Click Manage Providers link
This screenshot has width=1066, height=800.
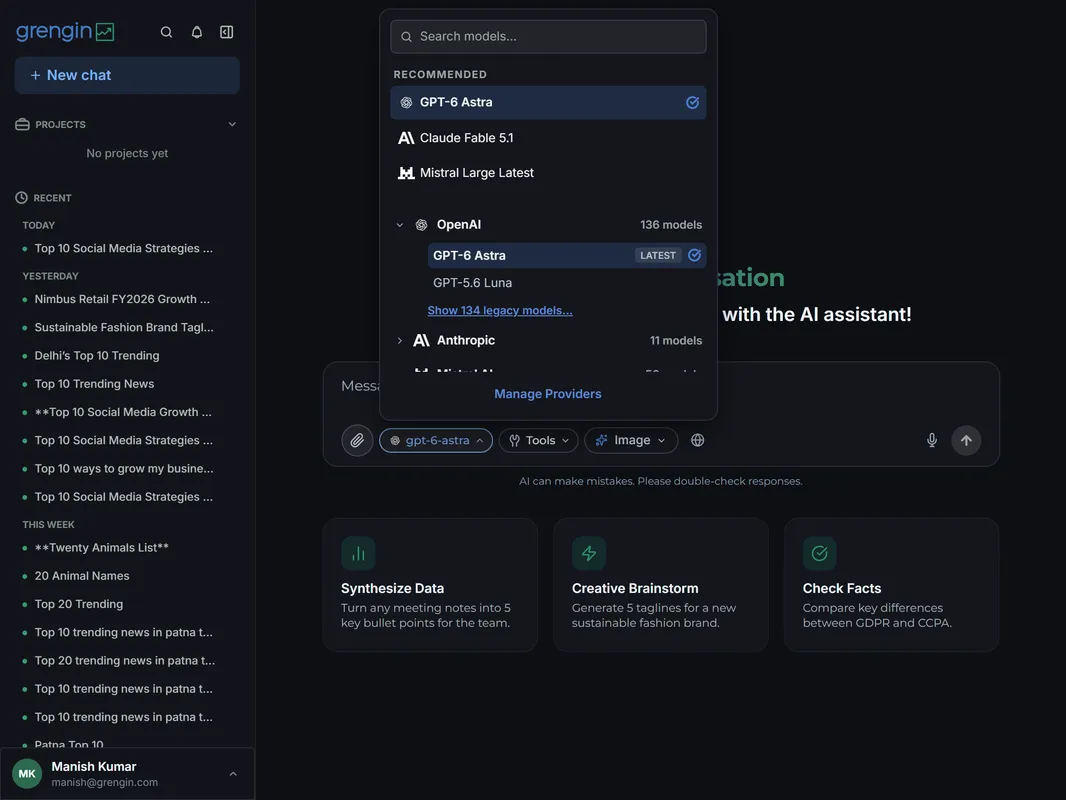548,394
